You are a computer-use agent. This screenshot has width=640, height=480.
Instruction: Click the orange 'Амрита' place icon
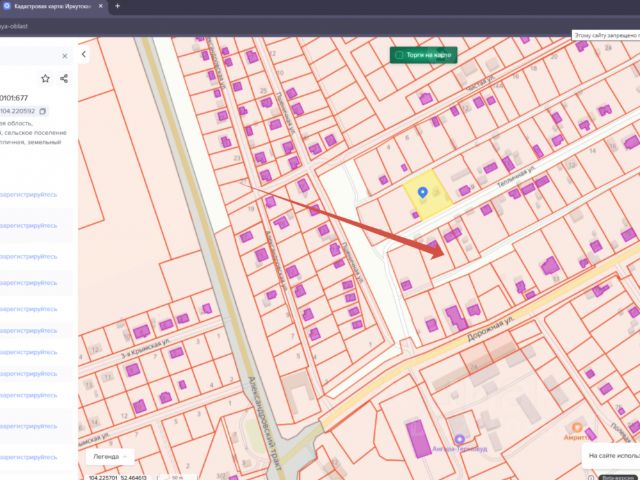pyautogui.click(x=577, y=428)
